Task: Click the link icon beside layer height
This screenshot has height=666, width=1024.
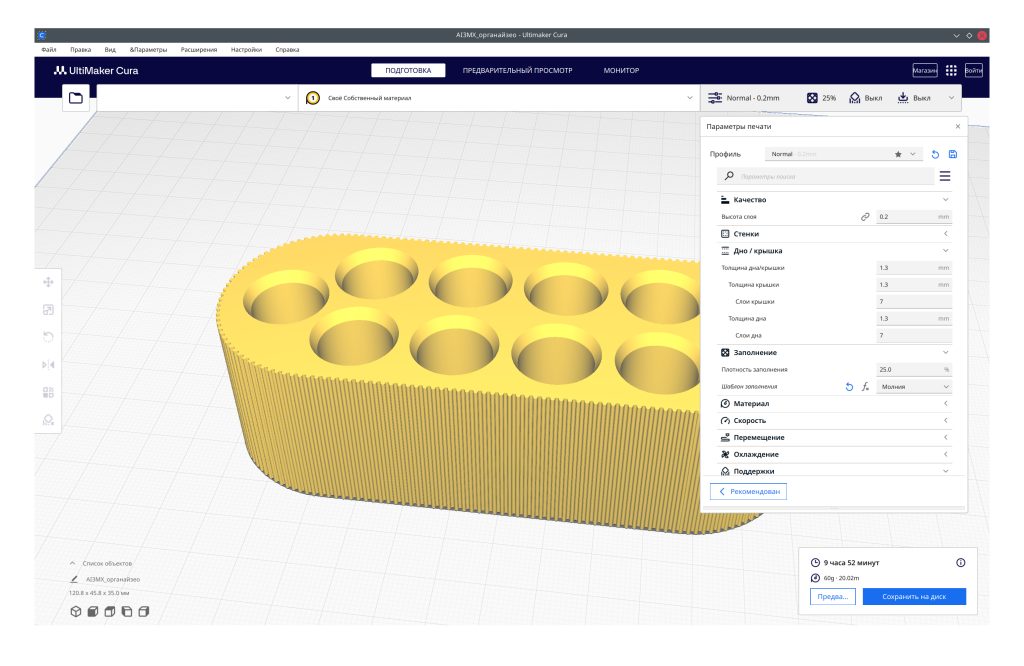Action: coord(865,217)
